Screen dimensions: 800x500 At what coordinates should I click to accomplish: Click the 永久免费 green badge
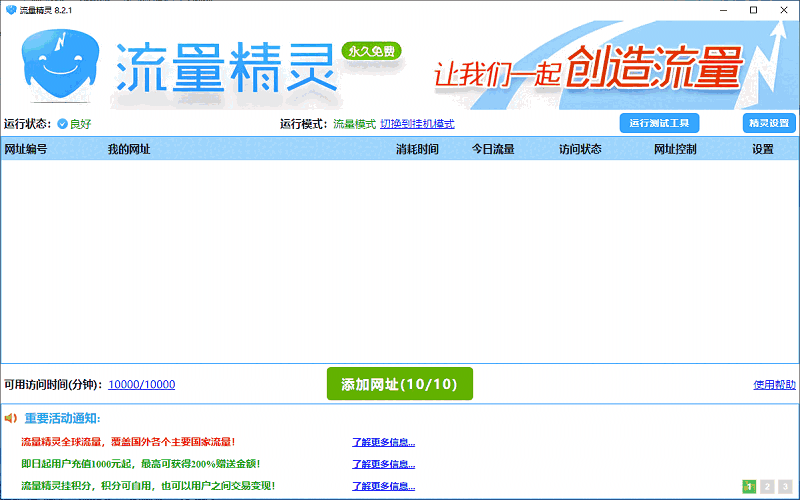click(371, 52)
